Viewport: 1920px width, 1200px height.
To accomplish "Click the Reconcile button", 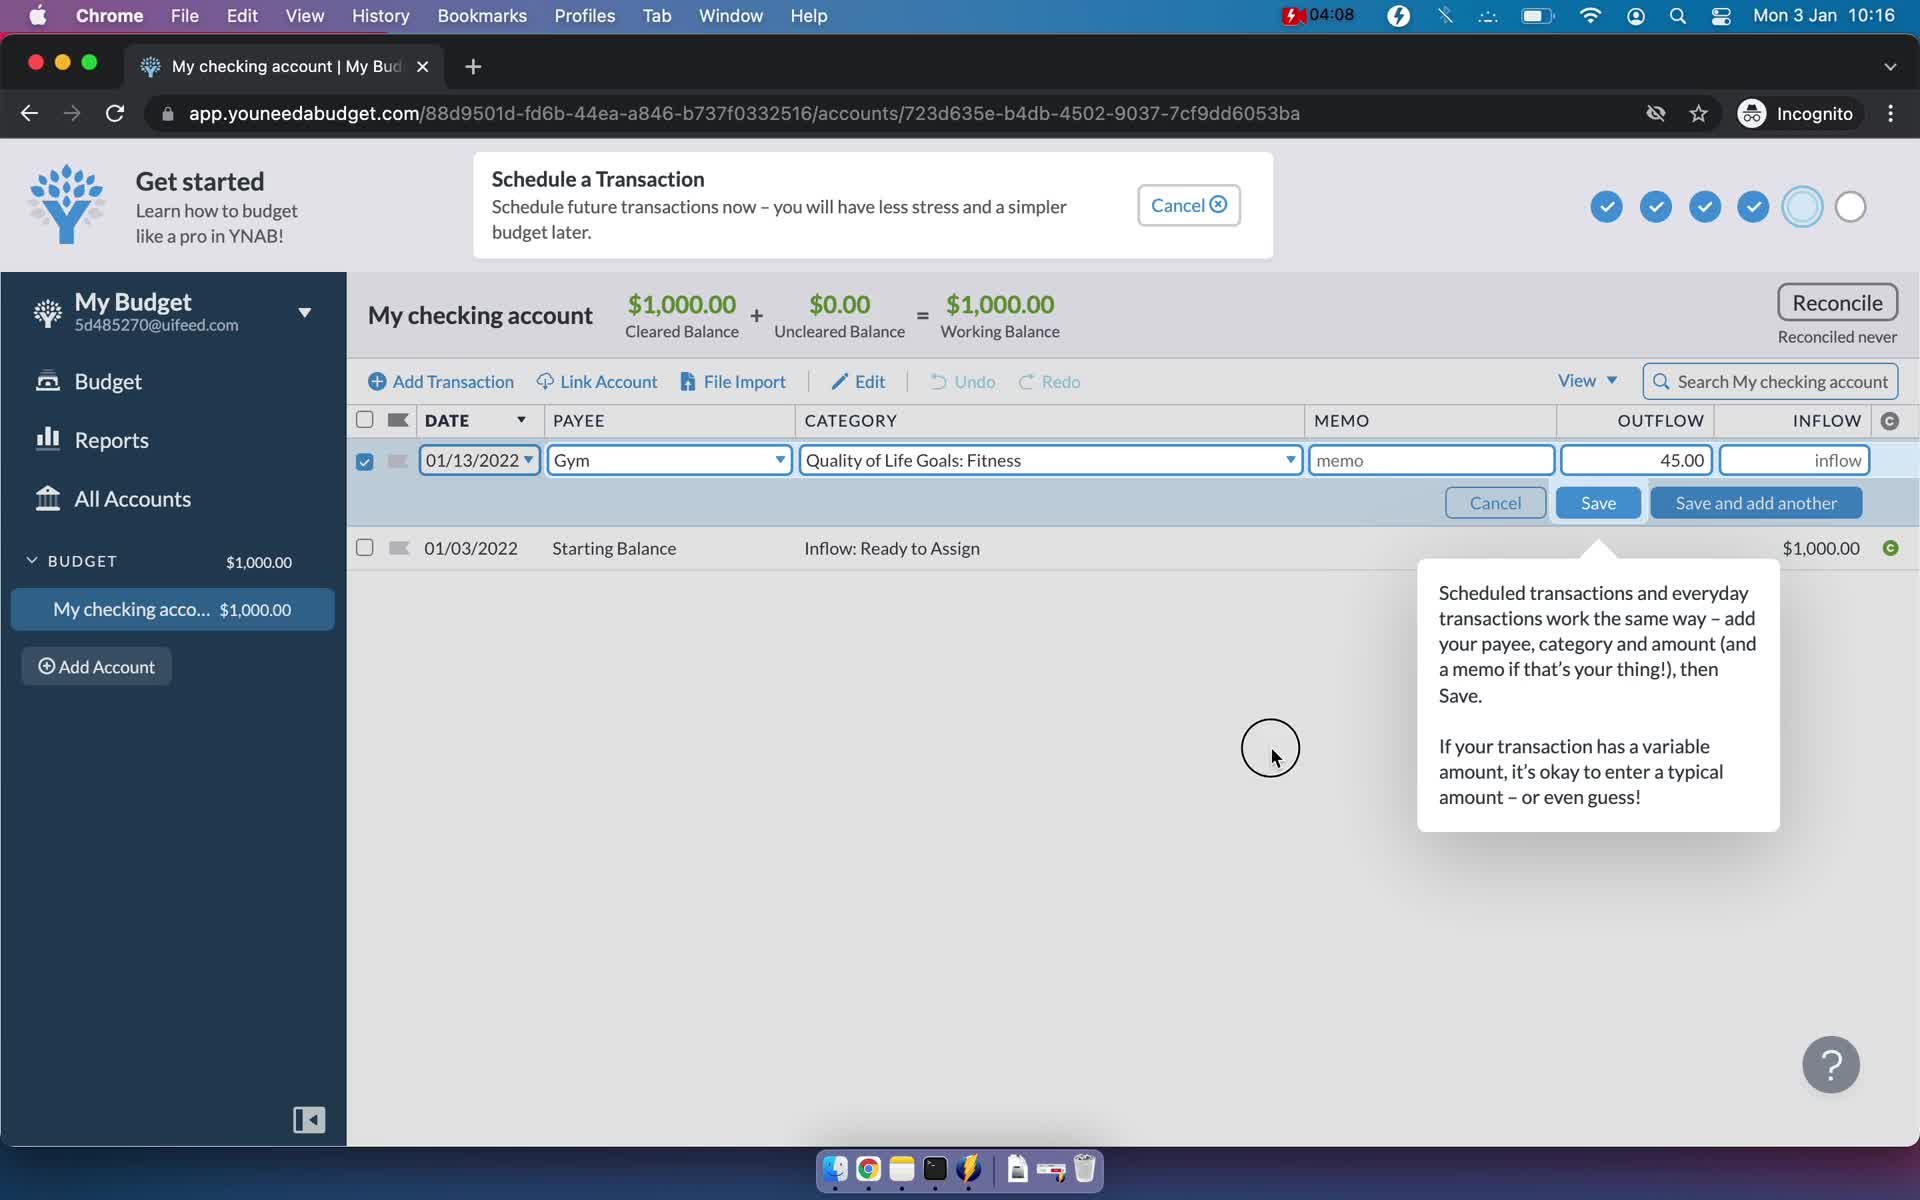I will (1836, 301).
